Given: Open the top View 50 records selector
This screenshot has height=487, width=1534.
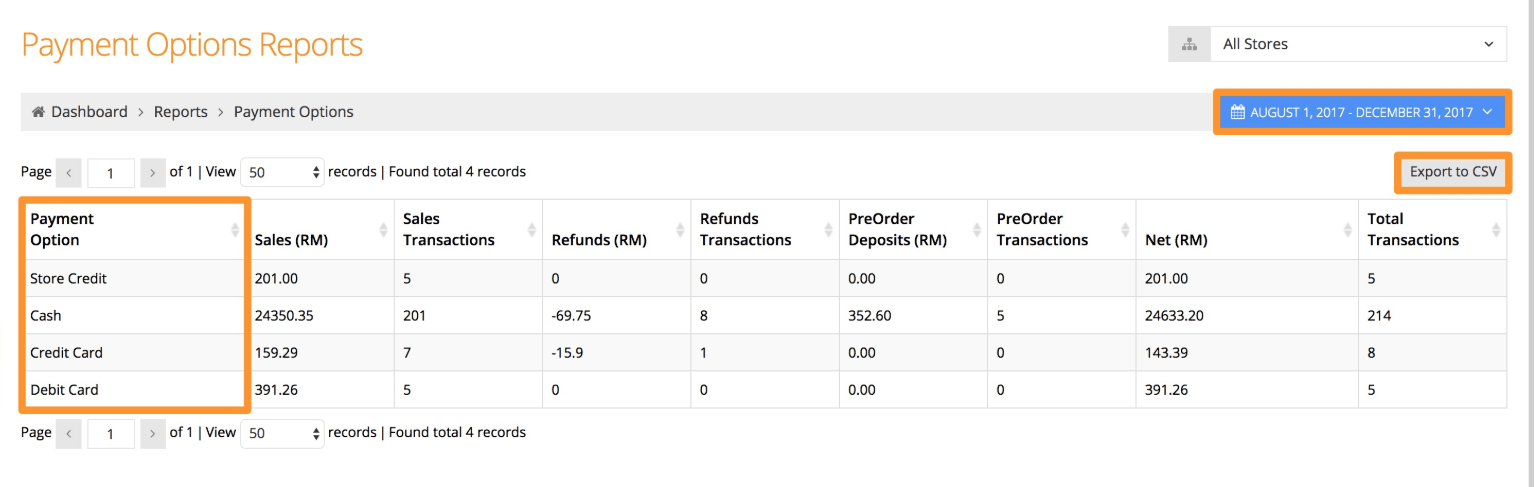Looking at the screenshot, I should [x=283, y=172].
